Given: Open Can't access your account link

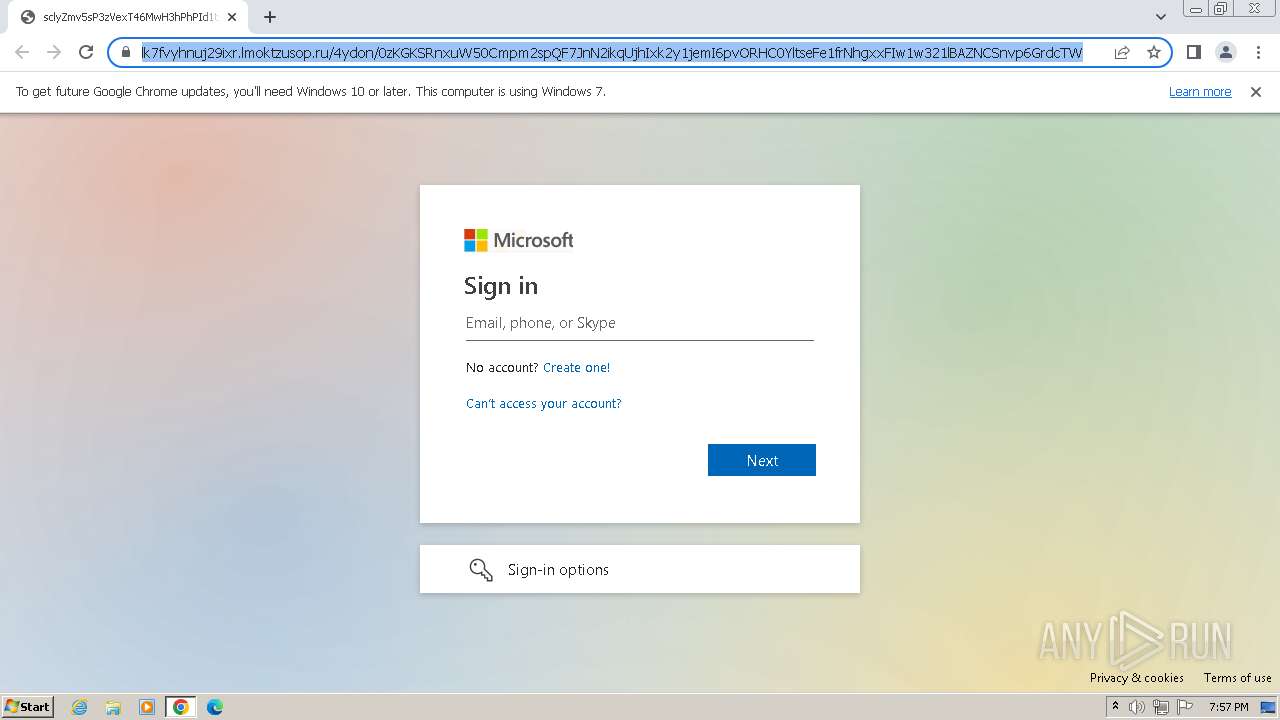Looking at the screenshot, I should [x=543, y=403].
